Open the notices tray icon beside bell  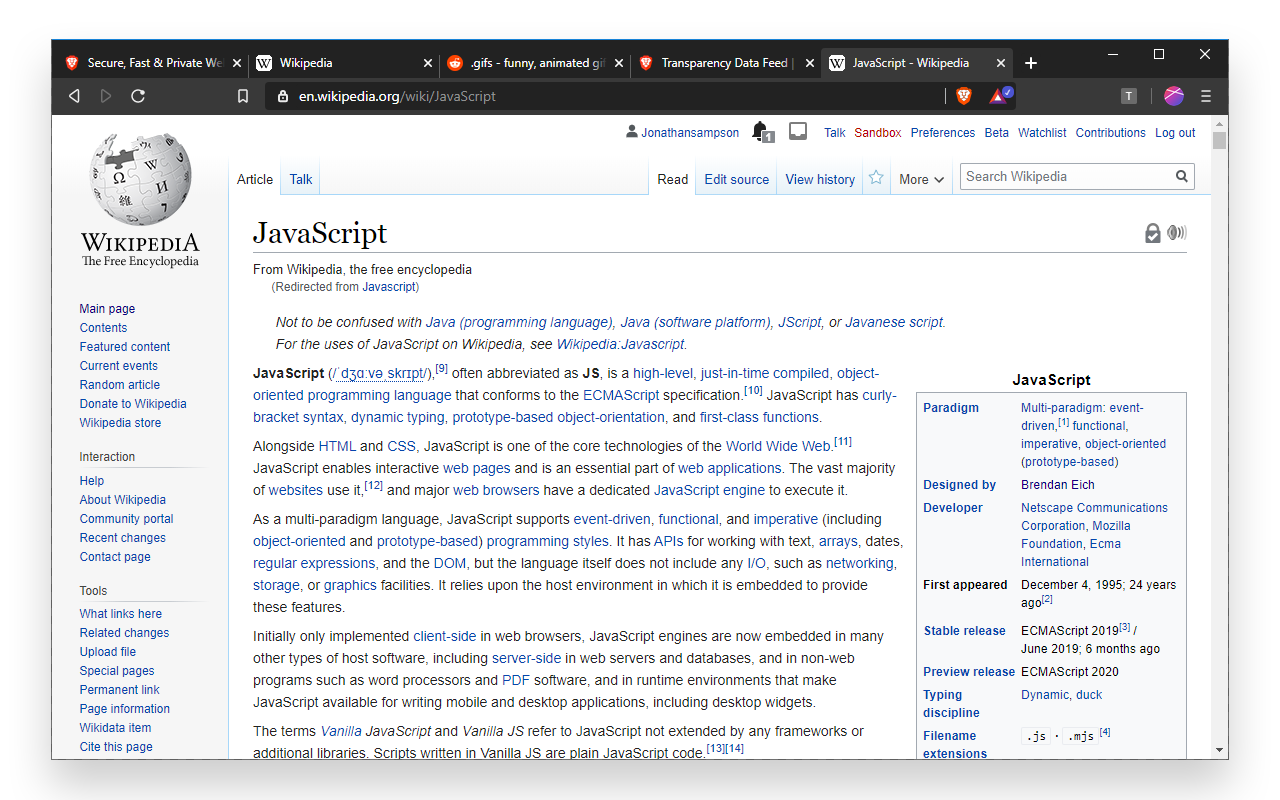click(797, 131)
